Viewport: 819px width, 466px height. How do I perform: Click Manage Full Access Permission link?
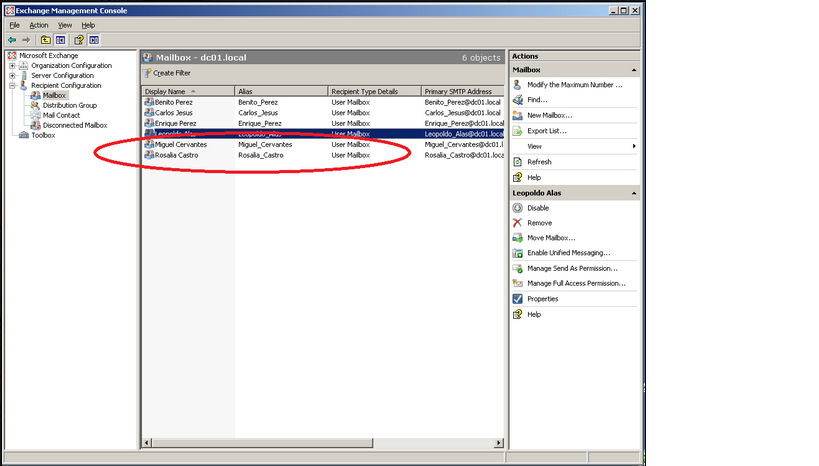(x=577, y=283)
